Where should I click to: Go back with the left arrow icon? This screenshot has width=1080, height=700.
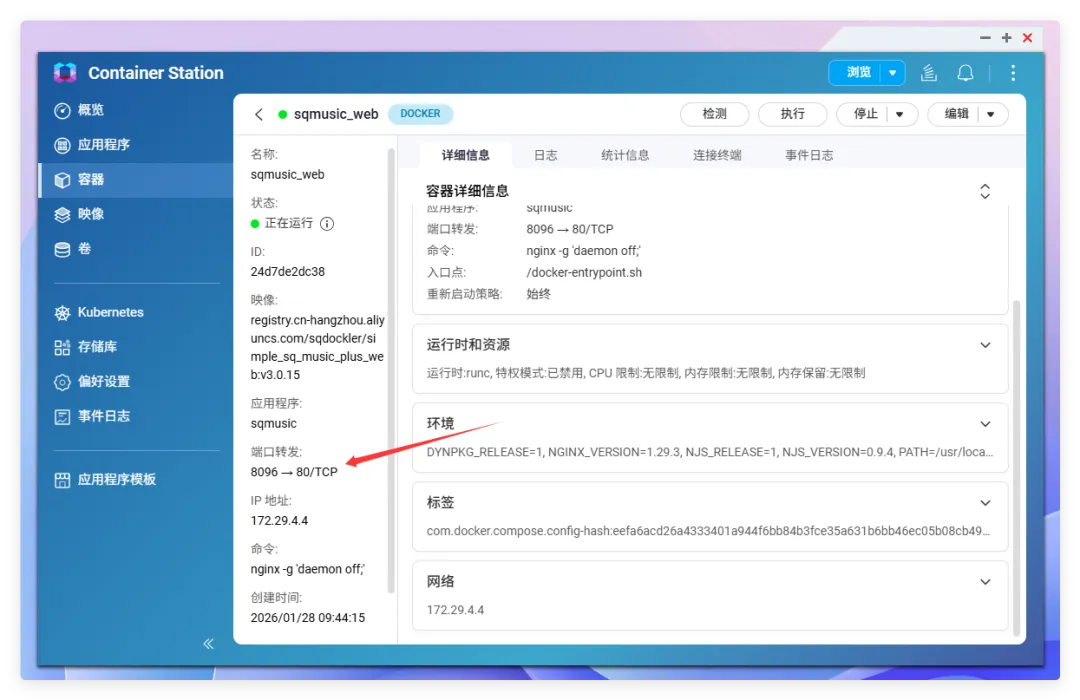tap(259, 114)
